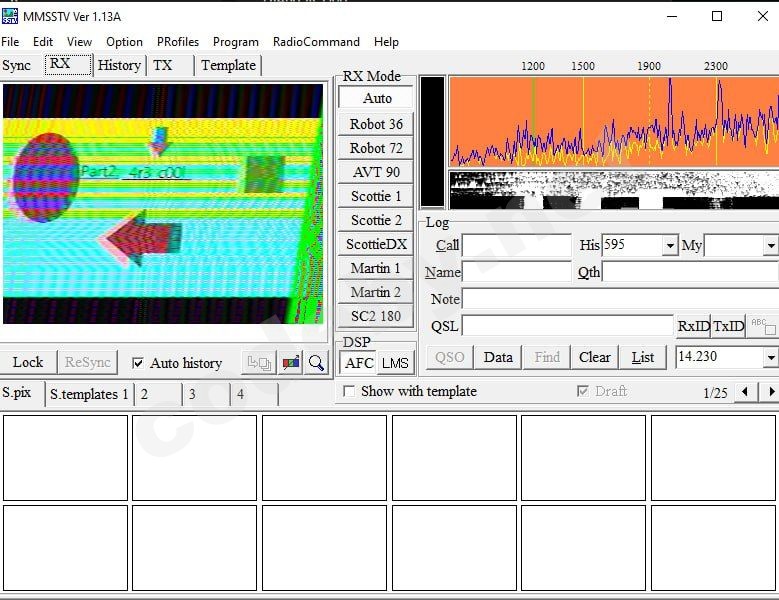
Task: Switch to stock templates tab 4
Action: tap(254, 394)
